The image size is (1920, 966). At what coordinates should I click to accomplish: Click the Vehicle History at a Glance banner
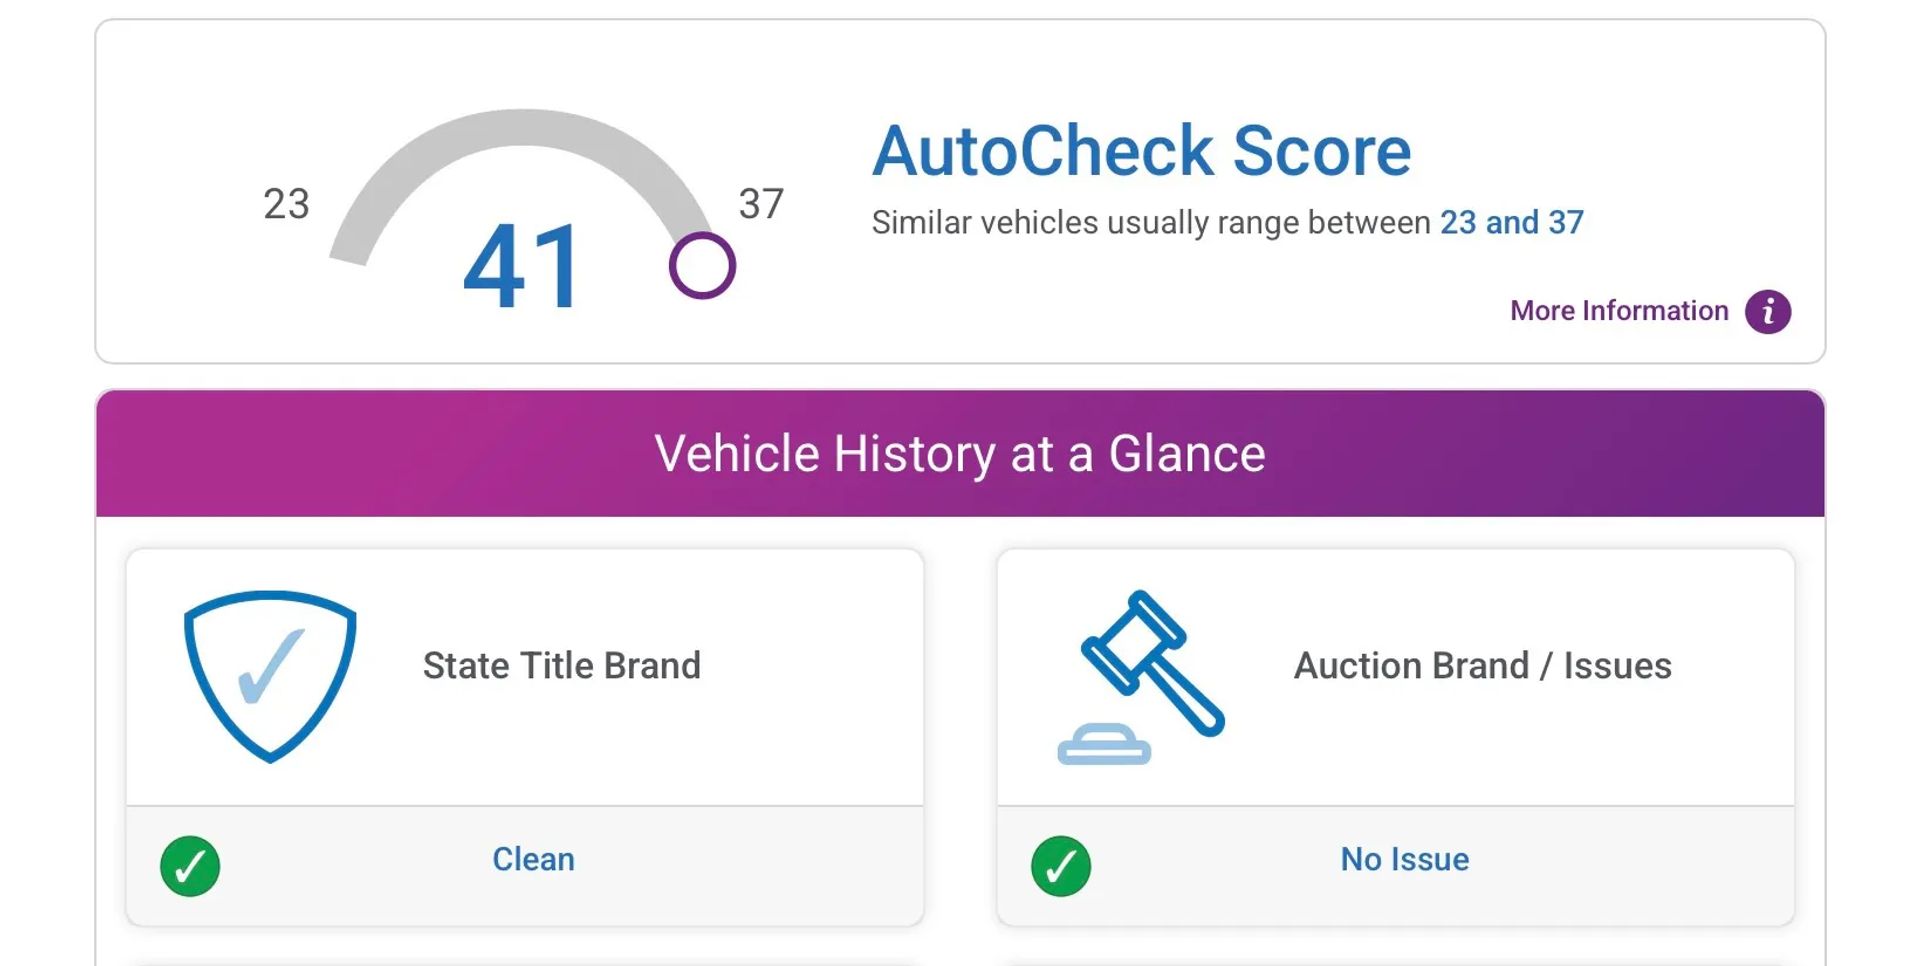[x=960, y=454]
